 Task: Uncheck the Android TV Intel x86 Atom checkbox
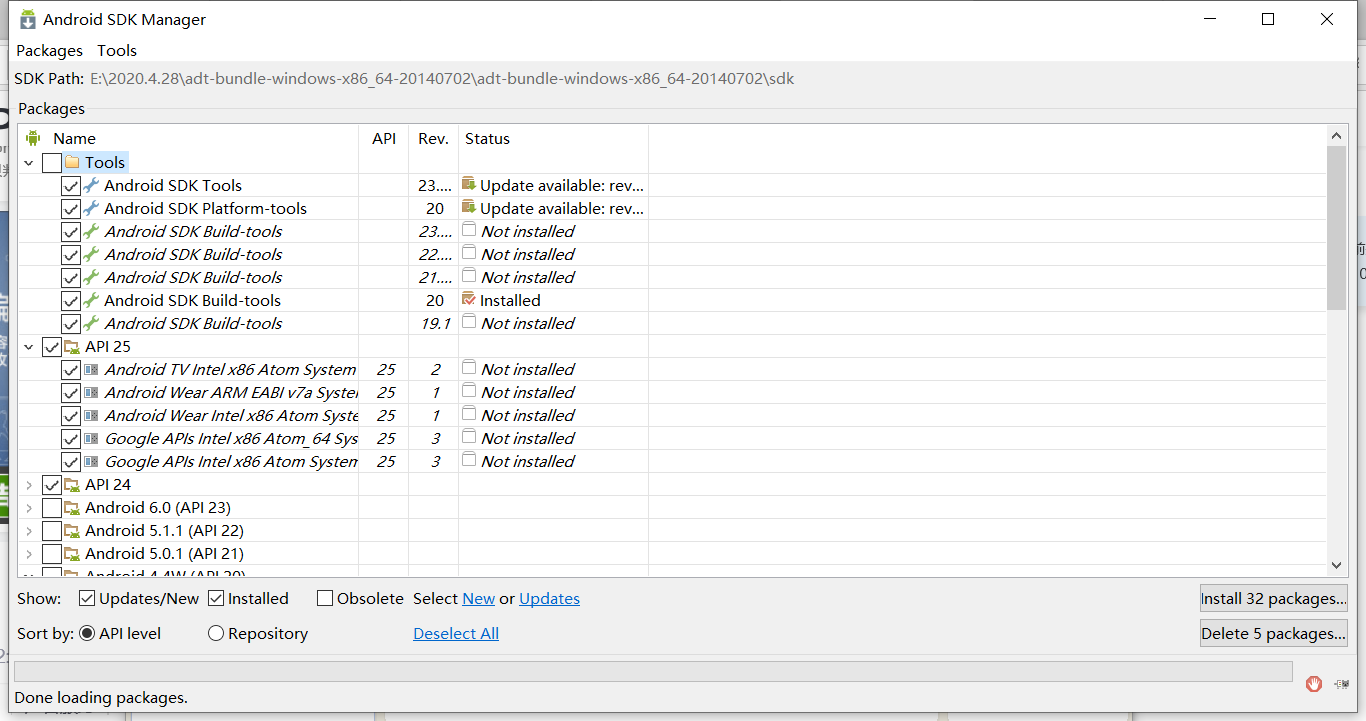click(x=71, y=370)
